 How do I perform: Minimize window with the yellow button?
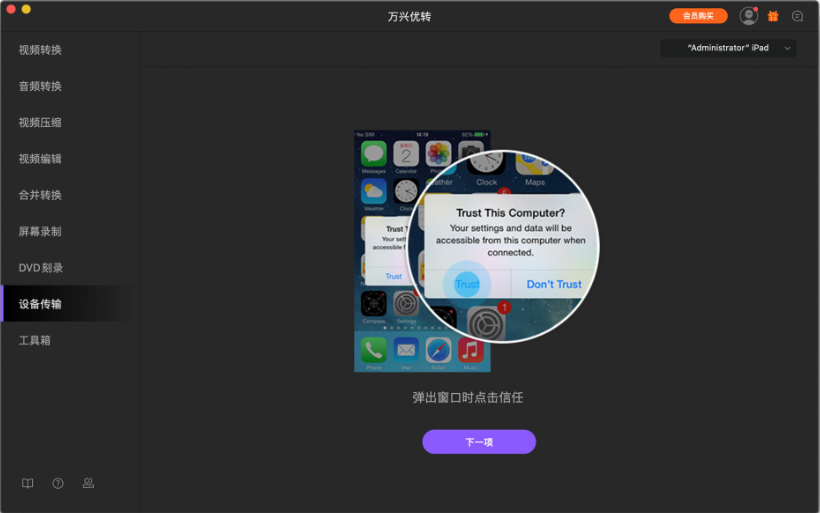pos(26,9)
